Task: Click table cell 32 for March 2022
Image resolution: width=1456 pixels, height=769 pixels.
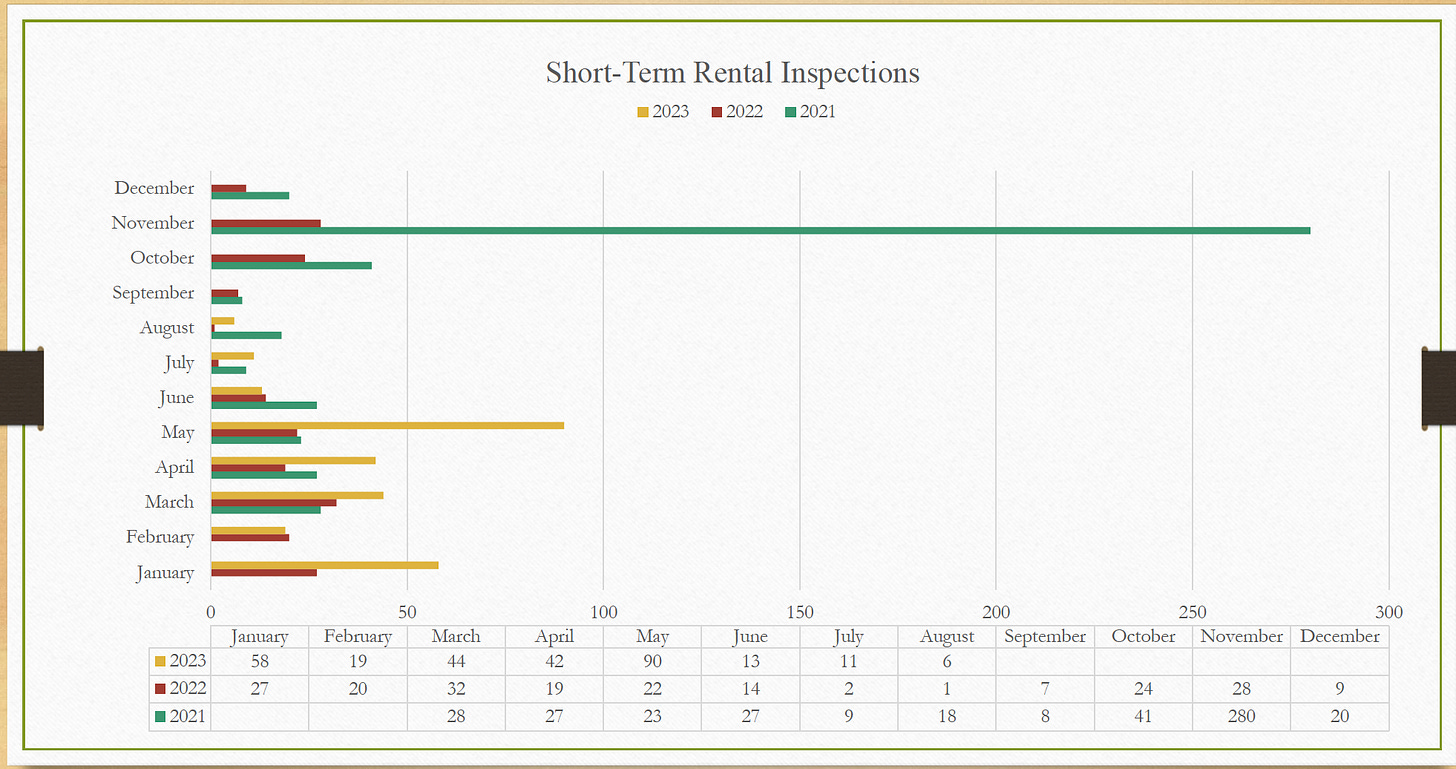Action: point(456,689)
